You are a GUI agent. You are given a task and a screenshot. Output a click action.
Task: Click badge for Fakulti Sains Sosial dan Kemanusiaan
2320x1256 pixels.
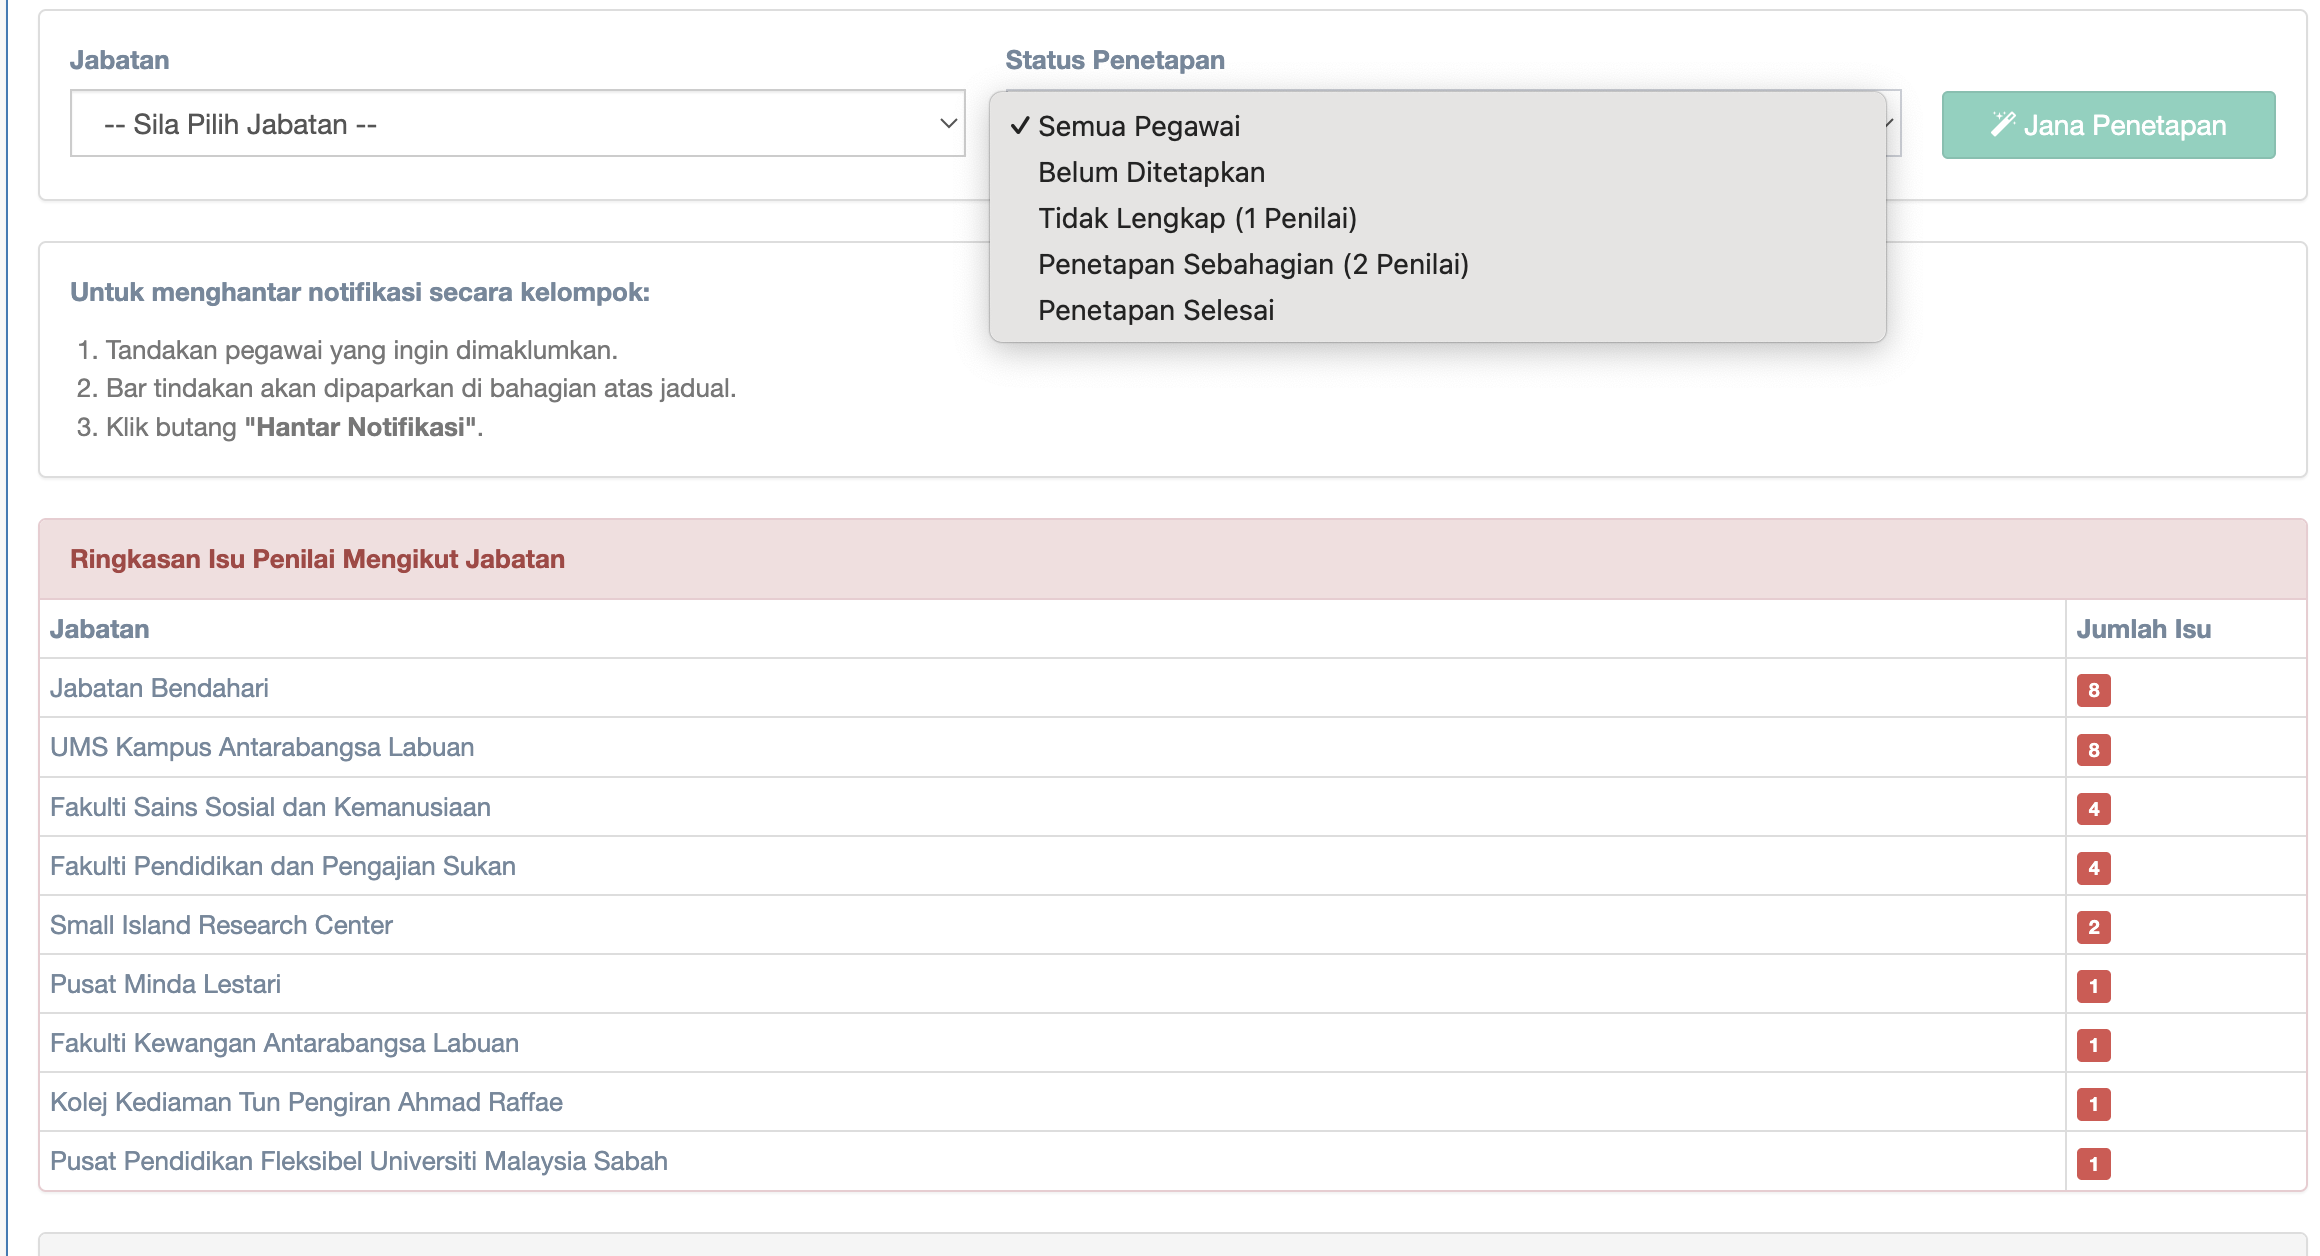(2093, 809)
